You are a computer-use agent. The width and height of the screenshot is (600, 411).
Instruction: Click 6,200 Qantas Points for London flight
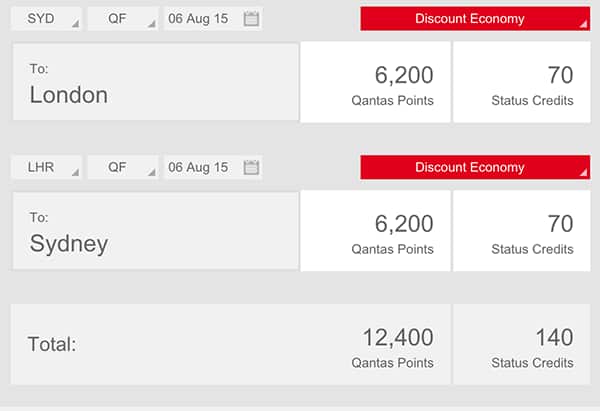376,83
